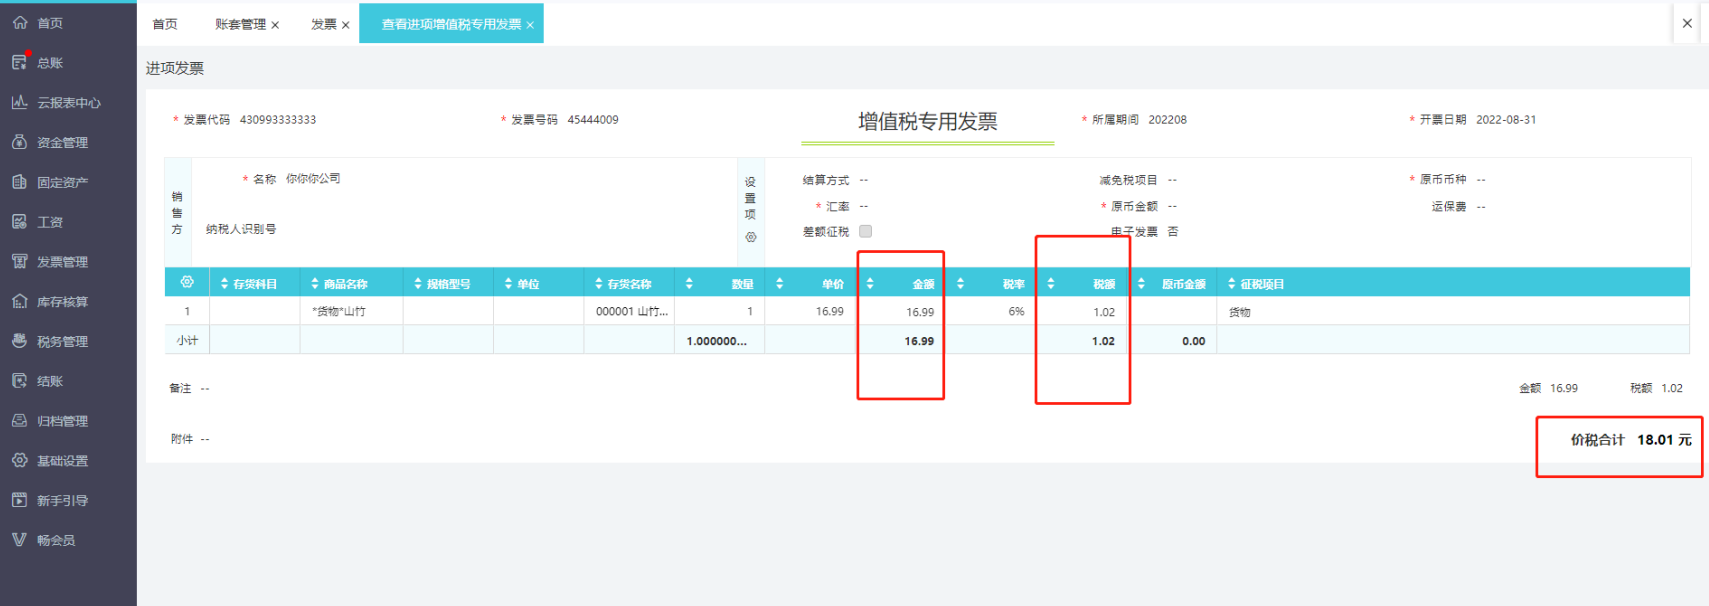Open 基础设置 basic settings
The image size is (1709, 606).
62,461
